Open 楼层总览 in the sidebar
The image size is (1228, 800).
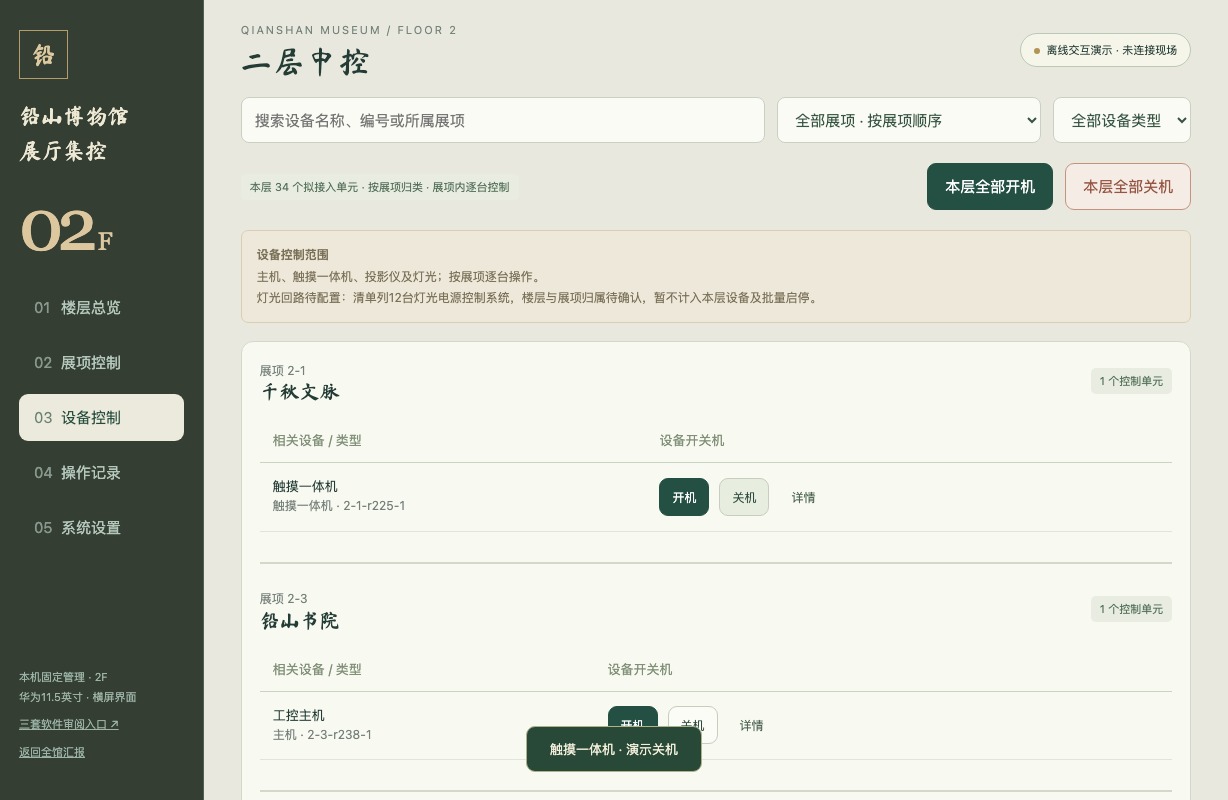101,307
